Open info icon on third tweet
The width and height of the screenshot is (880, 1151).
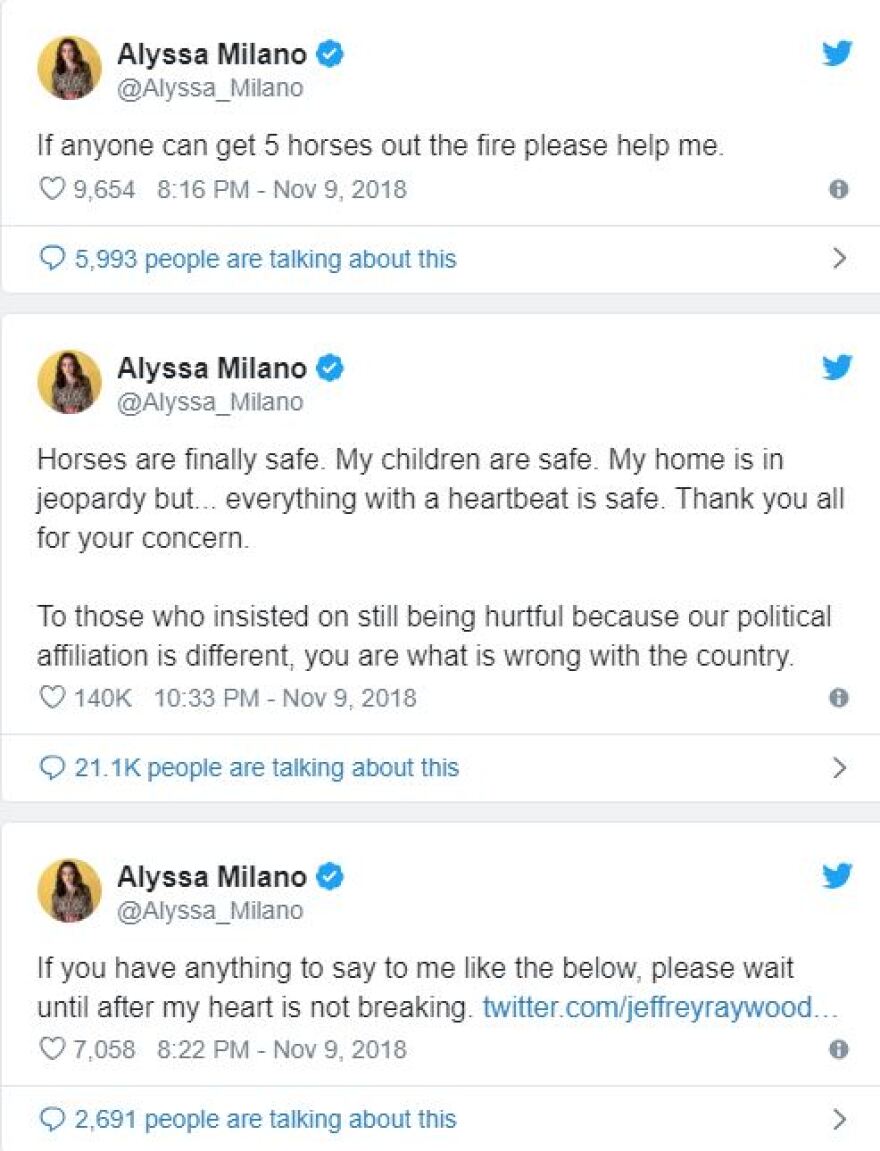pos(839,1049)
